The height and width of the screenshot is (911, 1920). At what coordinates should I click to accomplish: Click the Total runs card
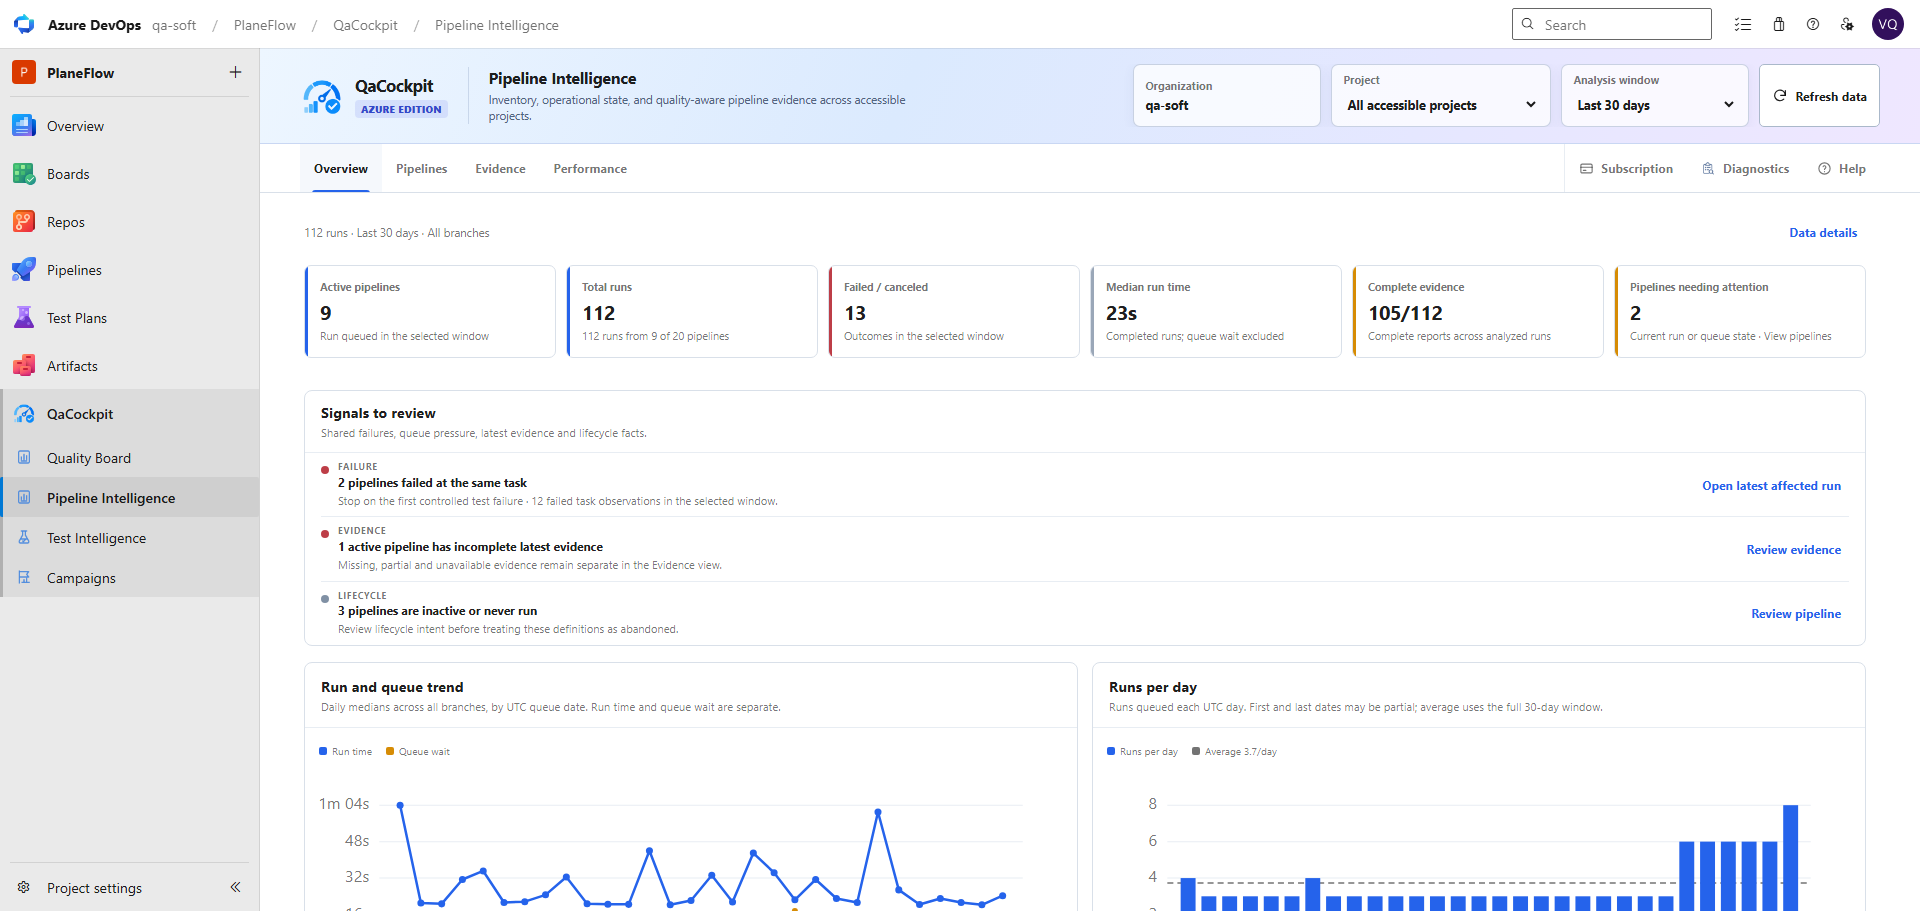click(x=692, y=311)
